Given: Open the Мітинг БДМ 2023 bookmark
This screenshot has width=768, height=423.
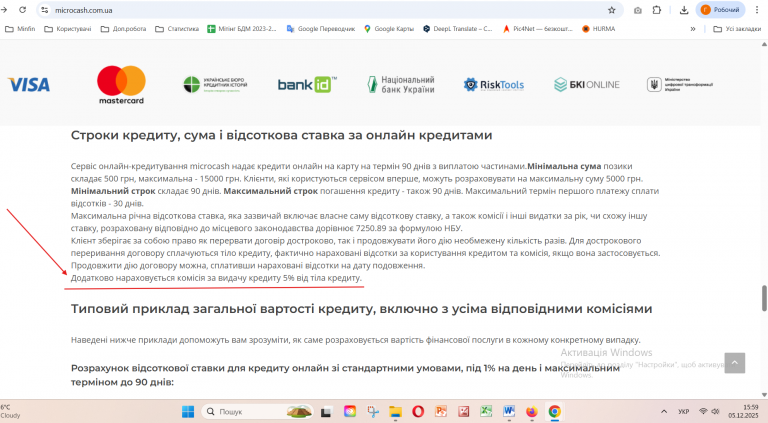Looking at the screenshot, I should [242, 29].
